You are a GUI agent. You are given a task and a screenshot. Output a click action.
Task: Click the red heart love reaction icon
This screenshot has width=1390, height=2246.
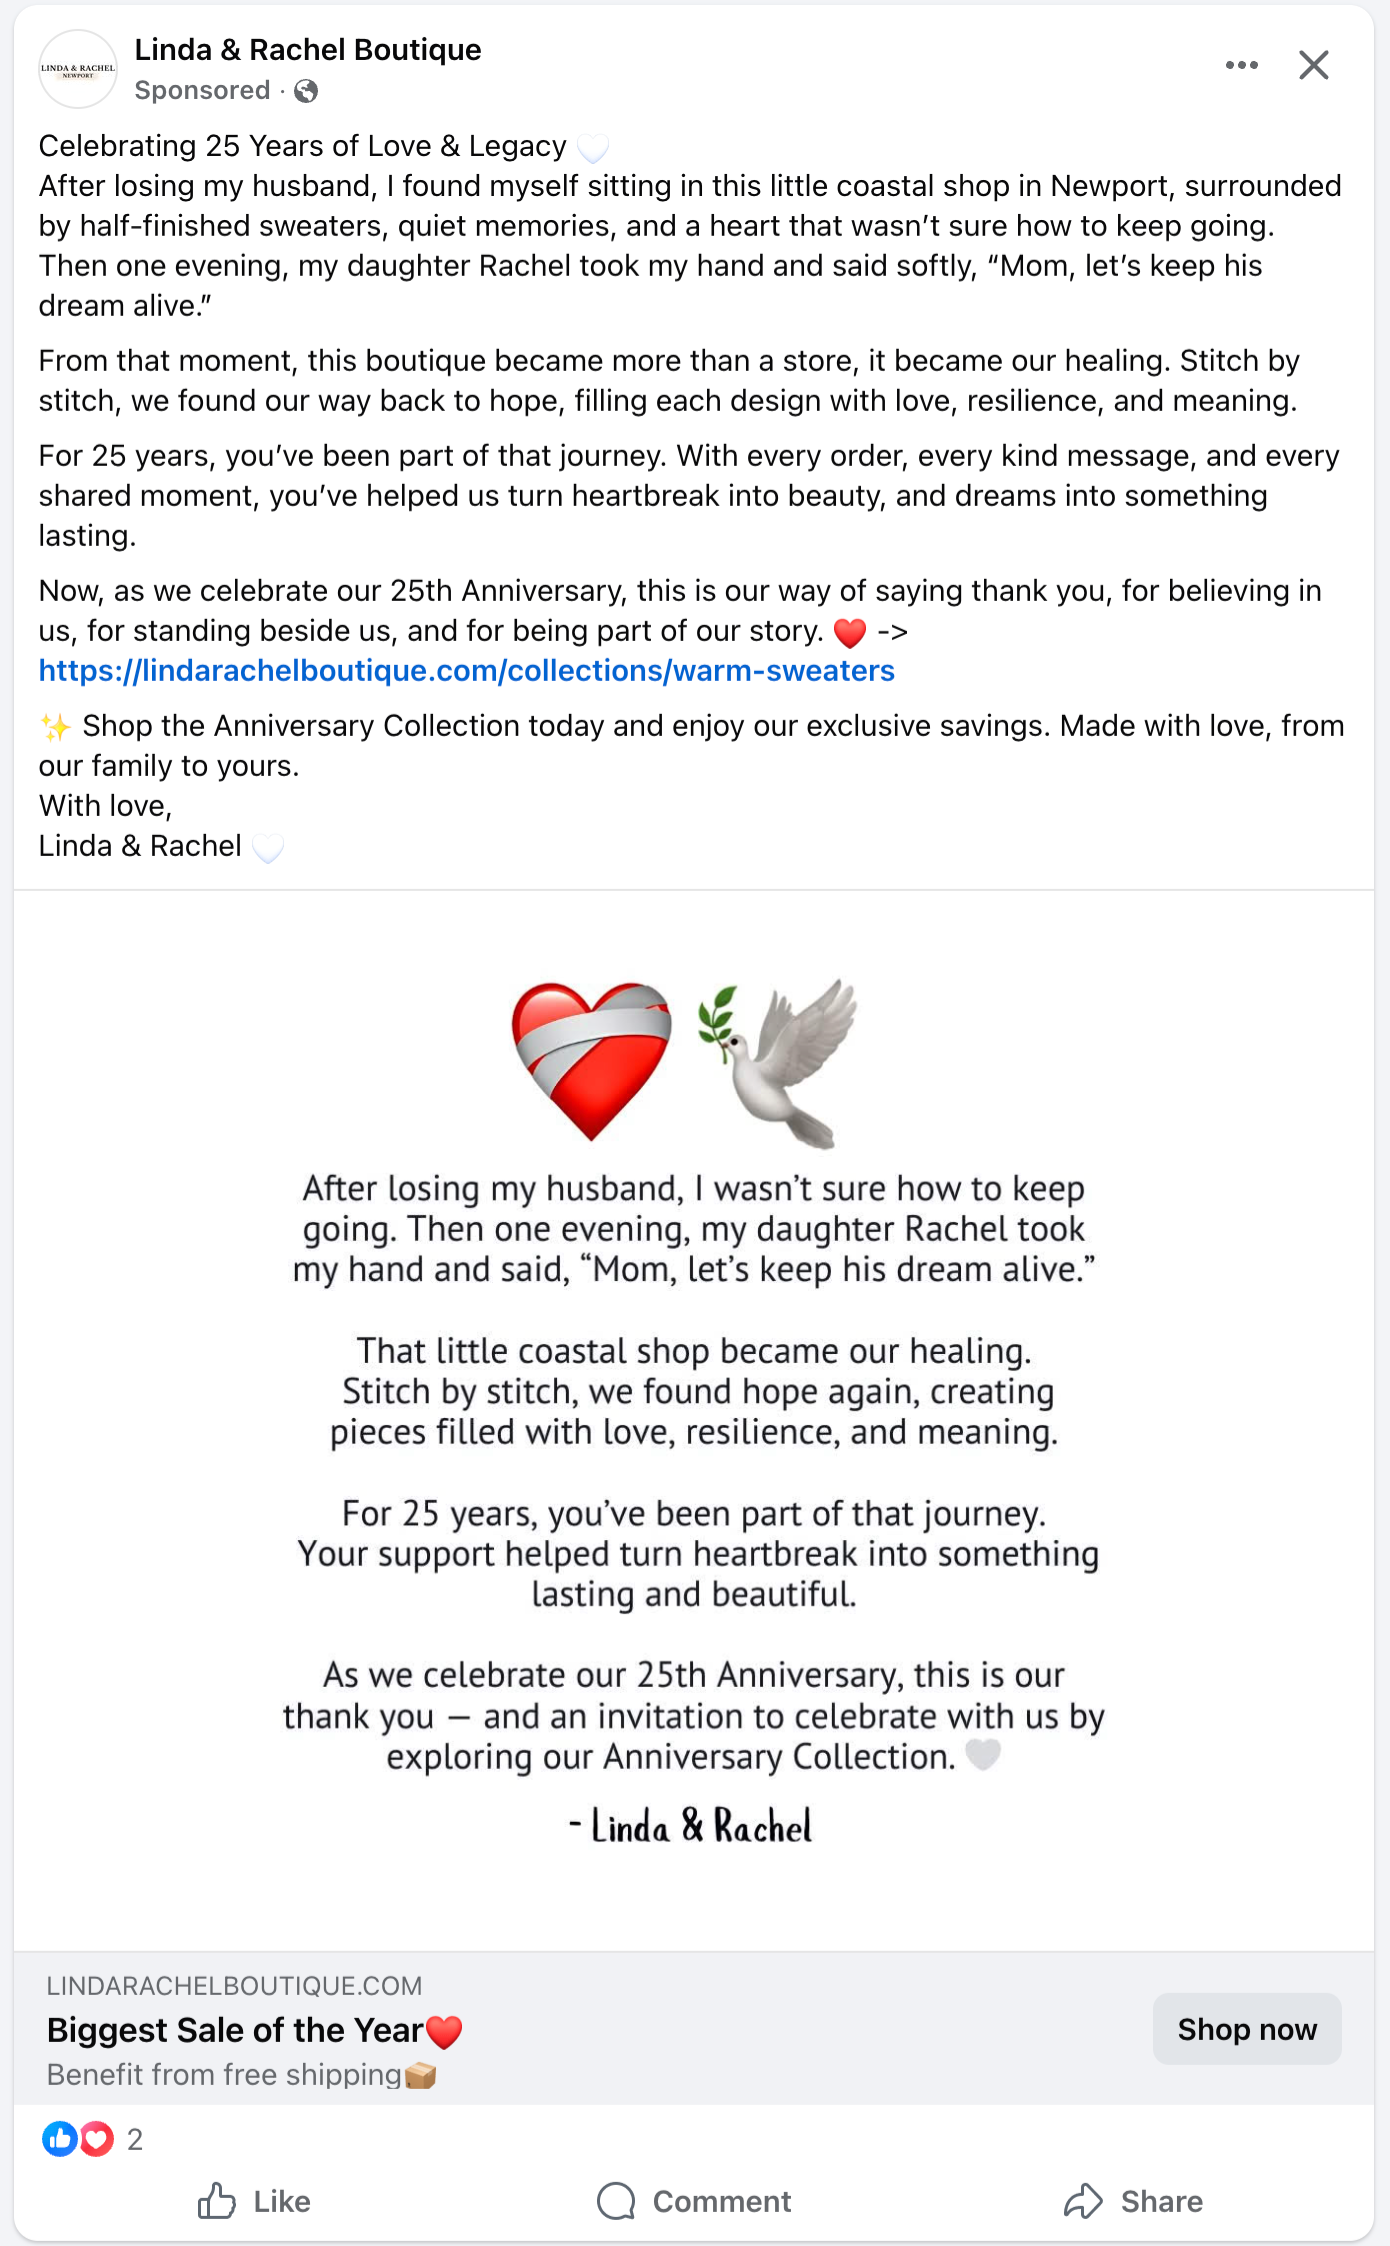coord(97,2139)
